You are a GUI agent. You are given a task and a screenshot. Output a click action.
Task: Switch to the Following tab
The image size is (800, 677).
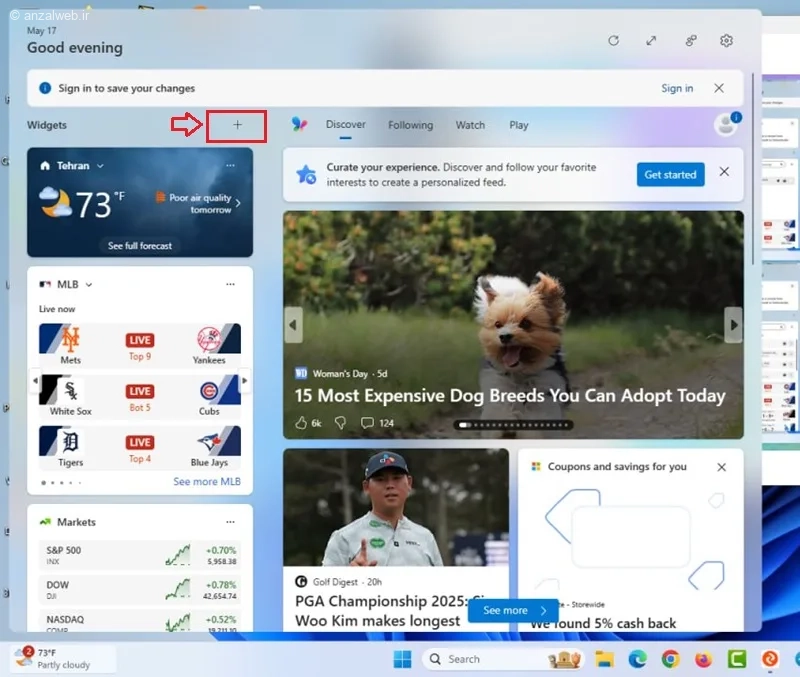point(410,126)
